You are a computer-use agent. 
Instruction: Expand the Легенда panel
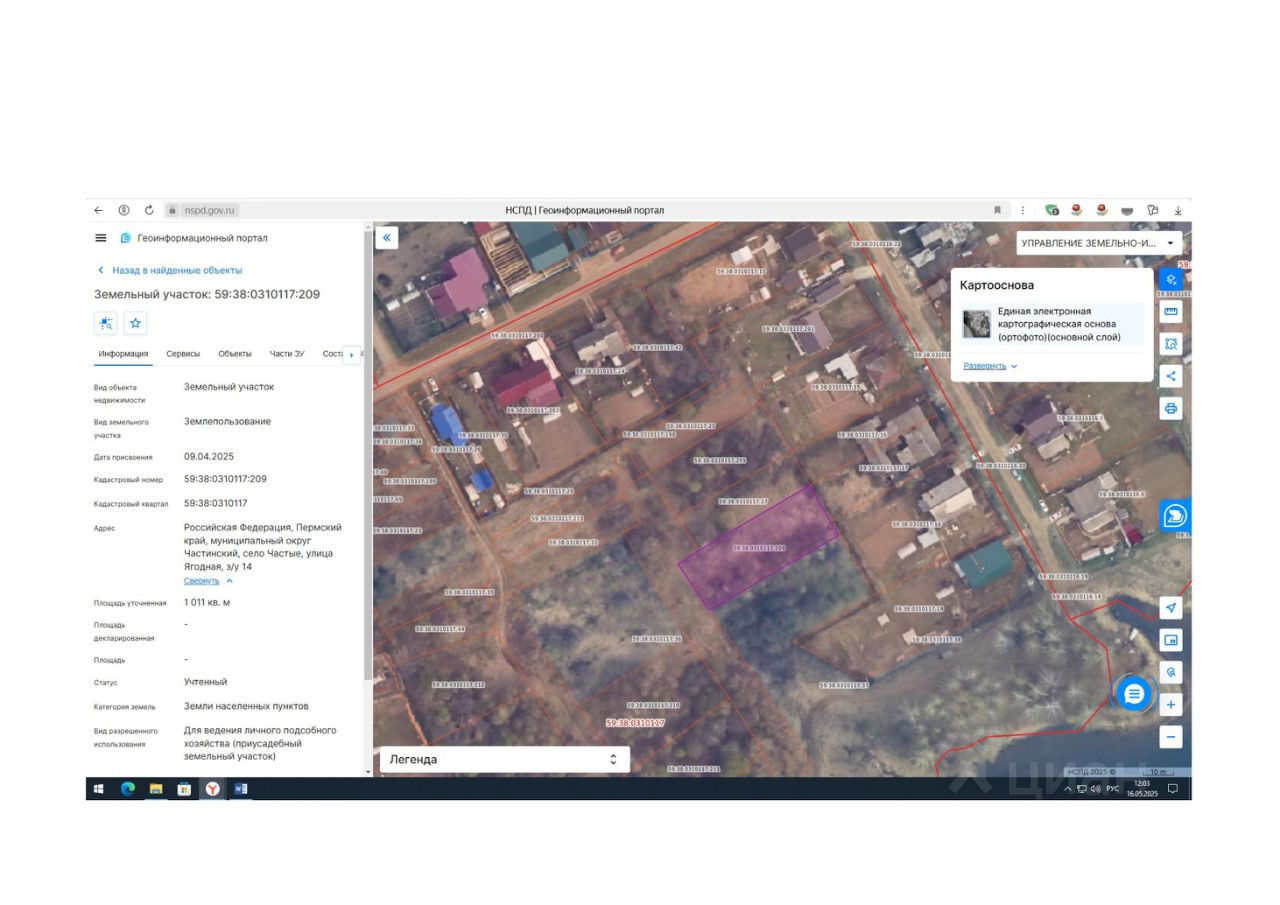(505, 759)
